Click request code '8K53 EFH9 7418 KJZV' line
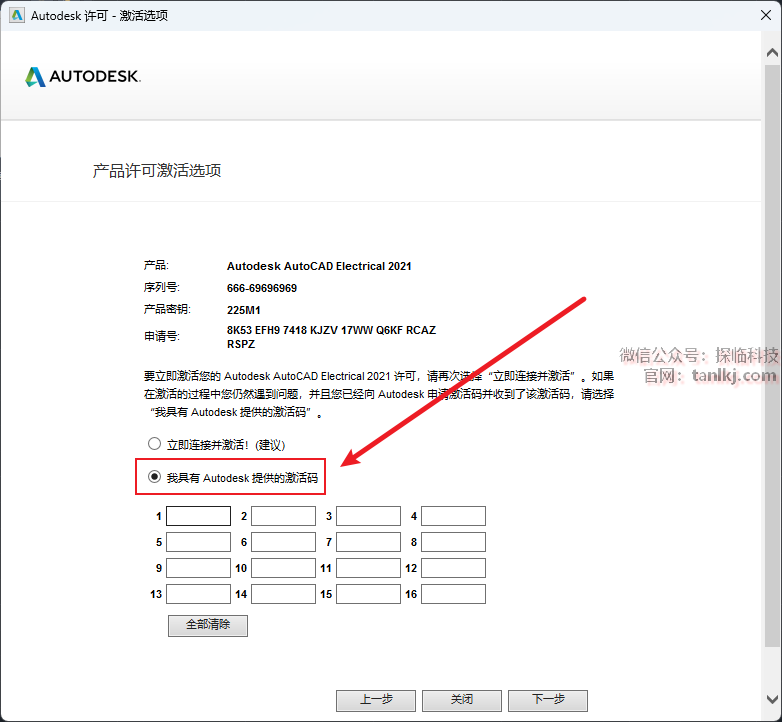 (x=331, y=330)
